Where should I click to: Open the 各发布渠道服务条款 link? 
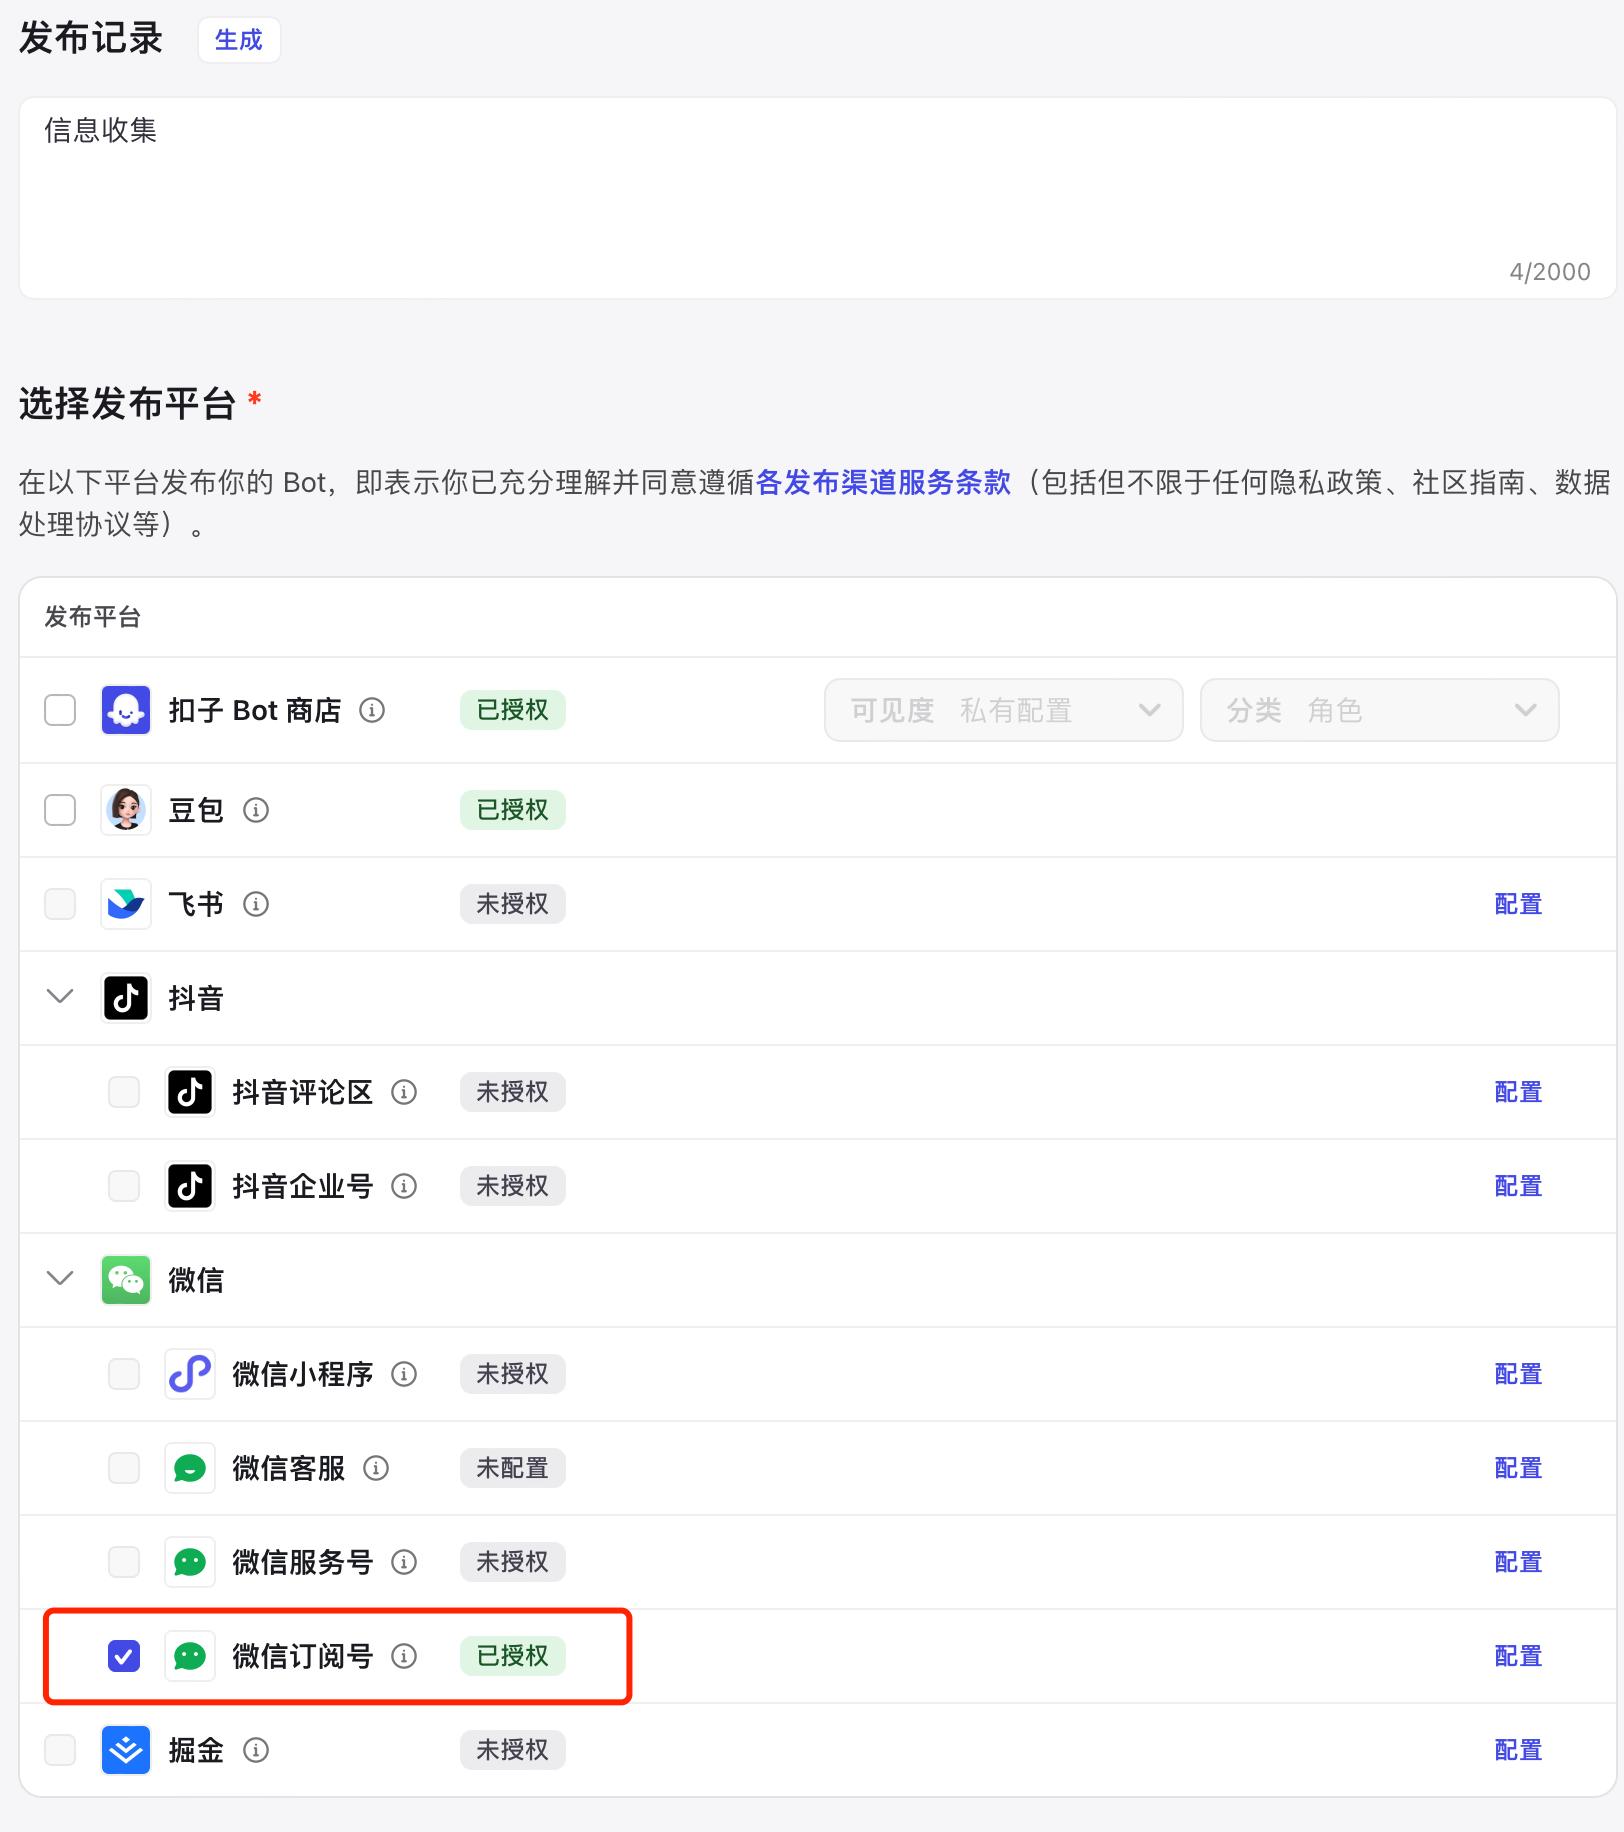[x=883, y=483]
